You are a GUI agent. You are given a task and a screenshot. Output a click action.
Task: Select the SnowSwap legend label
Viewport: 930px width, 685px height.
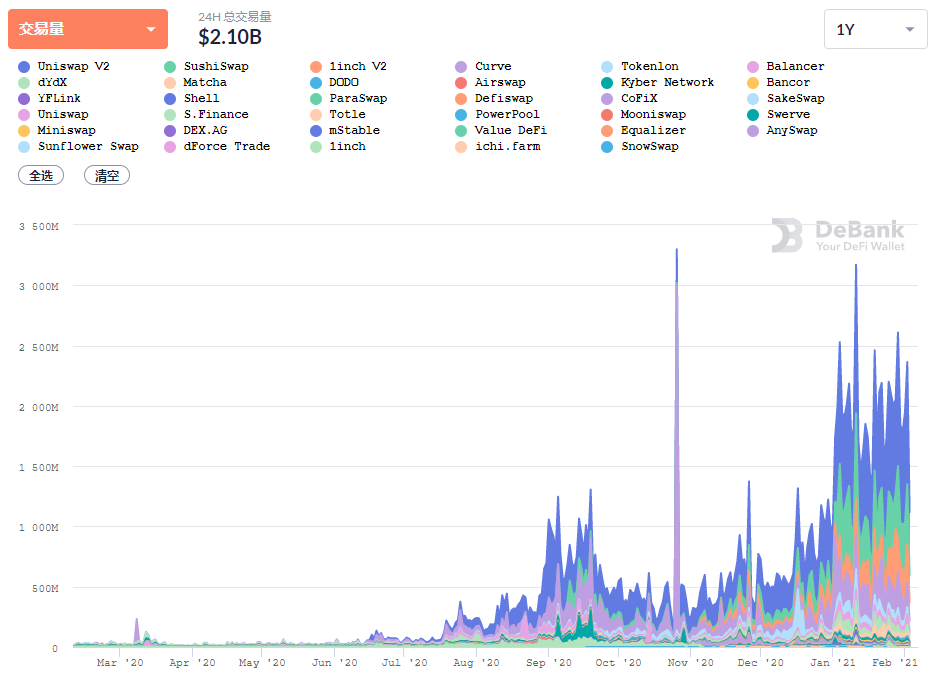coord(649,146)
